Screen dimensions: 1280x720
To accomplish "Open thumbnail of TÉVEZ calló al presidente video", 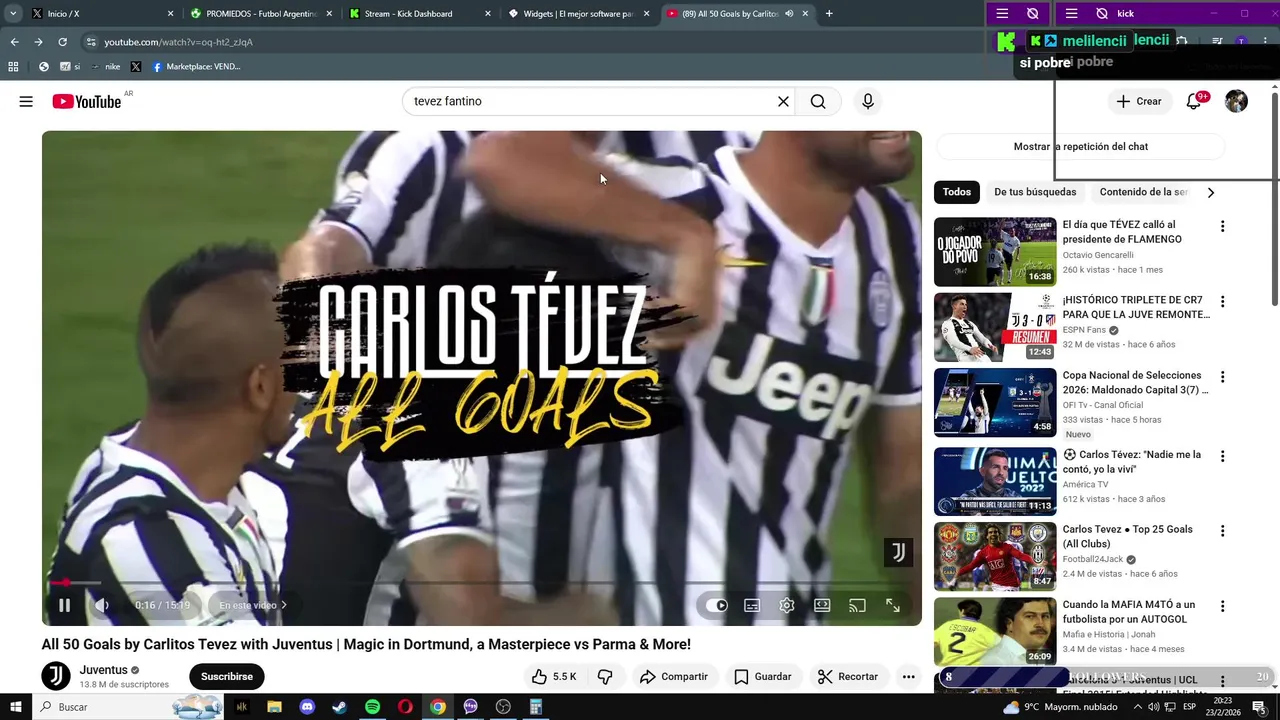I will pyautogui.click(x=995, y=252).
